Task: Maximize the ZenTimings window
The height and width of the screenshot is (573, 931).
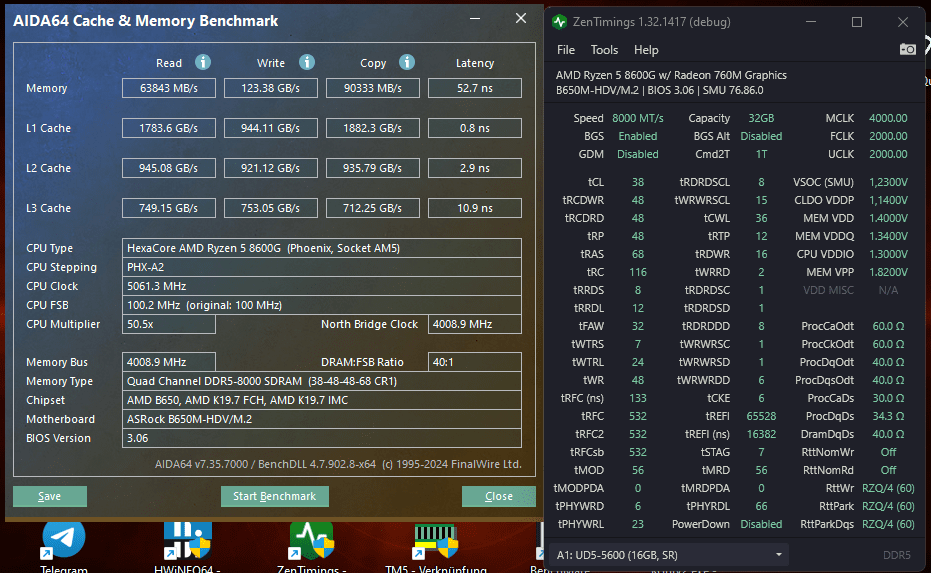Action: pos(857,22)
